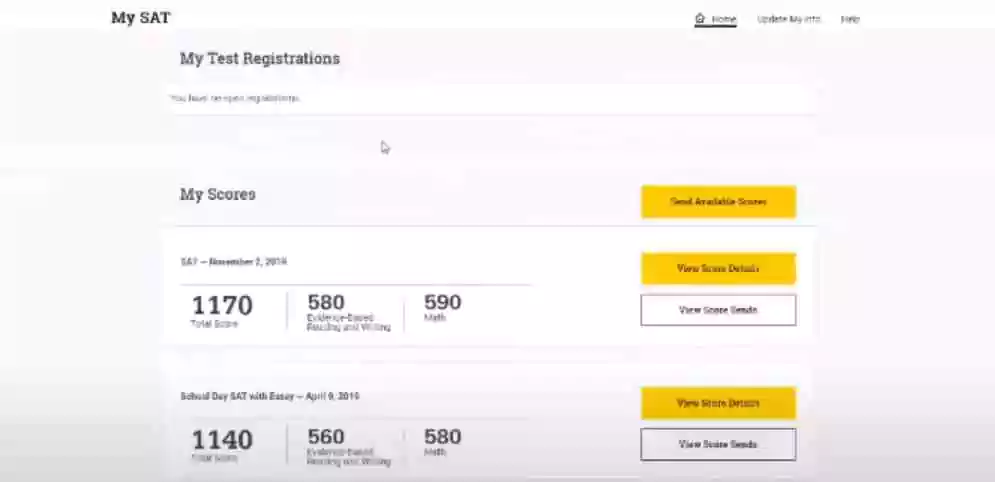
Task: Click the 580 Evidence-Based Reading and Writing score
Action: [x=326, y=302]
